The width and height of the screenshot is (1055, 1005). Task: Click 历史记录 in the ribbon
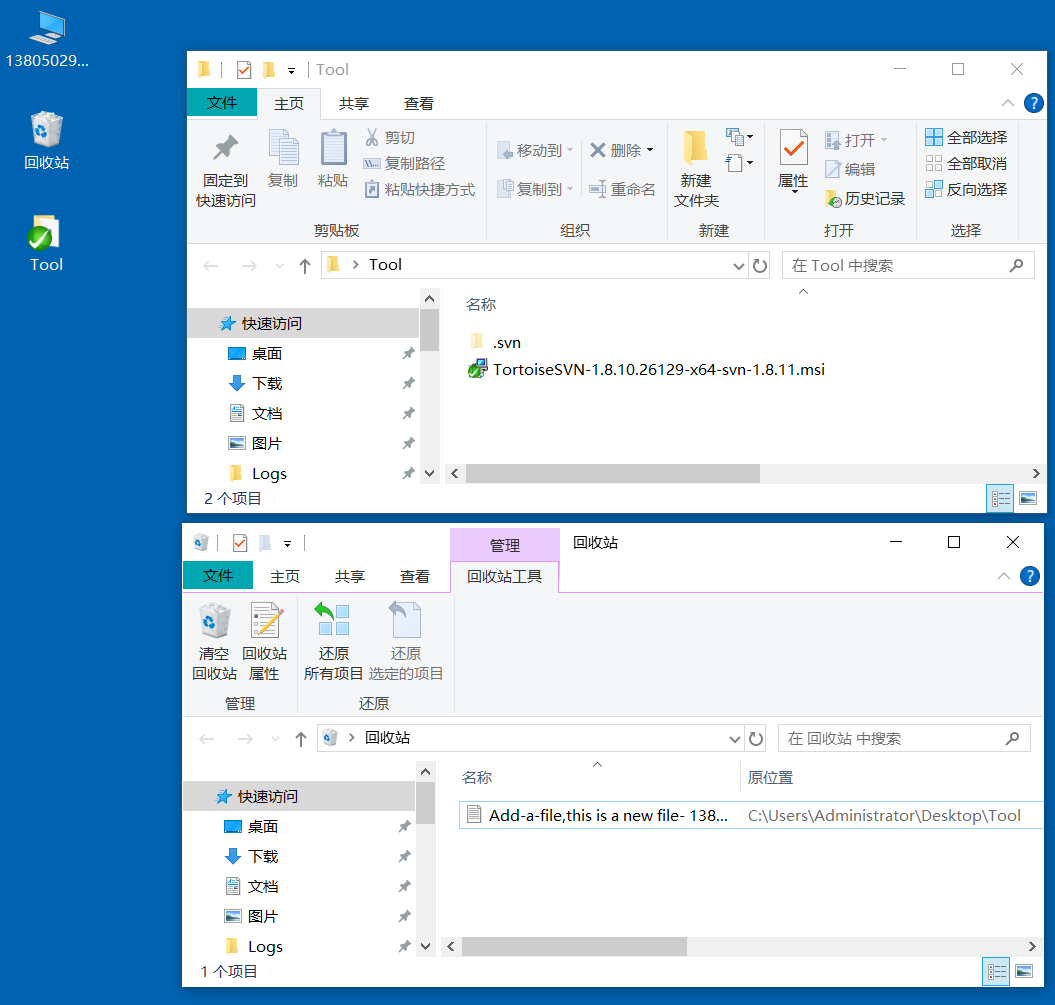coord(865,198)
